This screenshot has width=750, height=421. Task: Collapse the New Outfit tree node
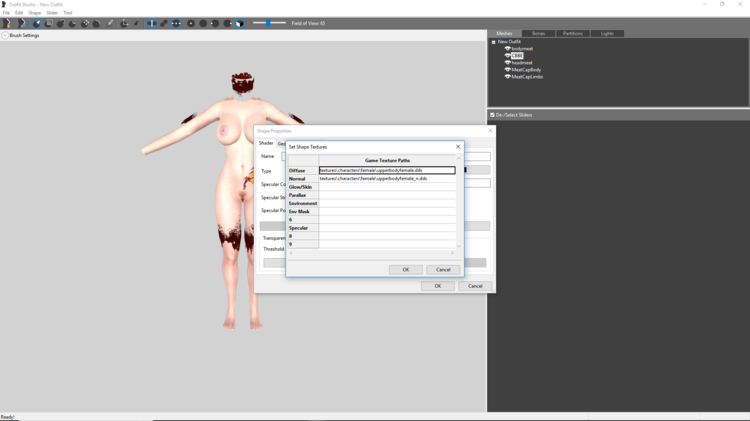click(x=494, y=42)
